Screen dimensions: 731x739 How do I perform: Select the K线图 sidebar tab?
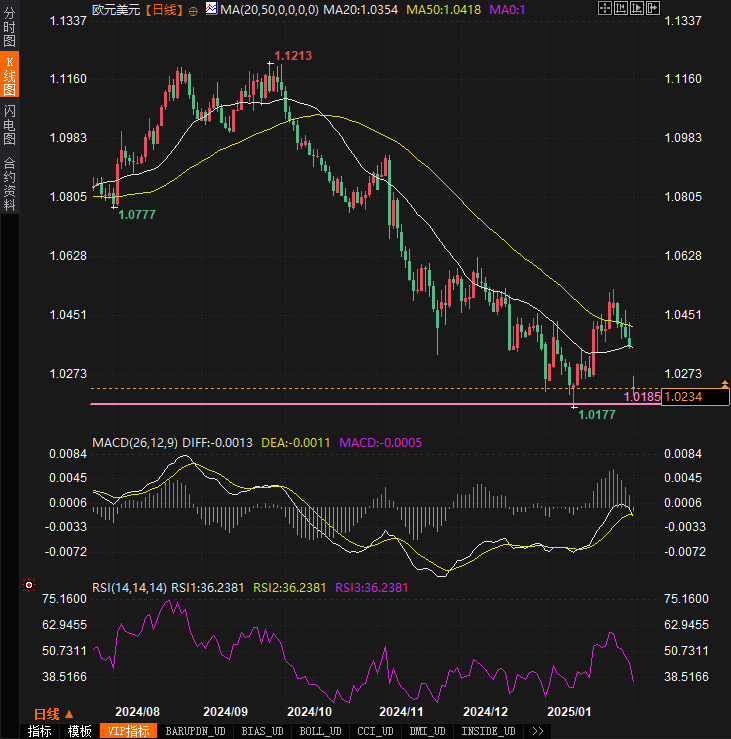click(9, 76)
